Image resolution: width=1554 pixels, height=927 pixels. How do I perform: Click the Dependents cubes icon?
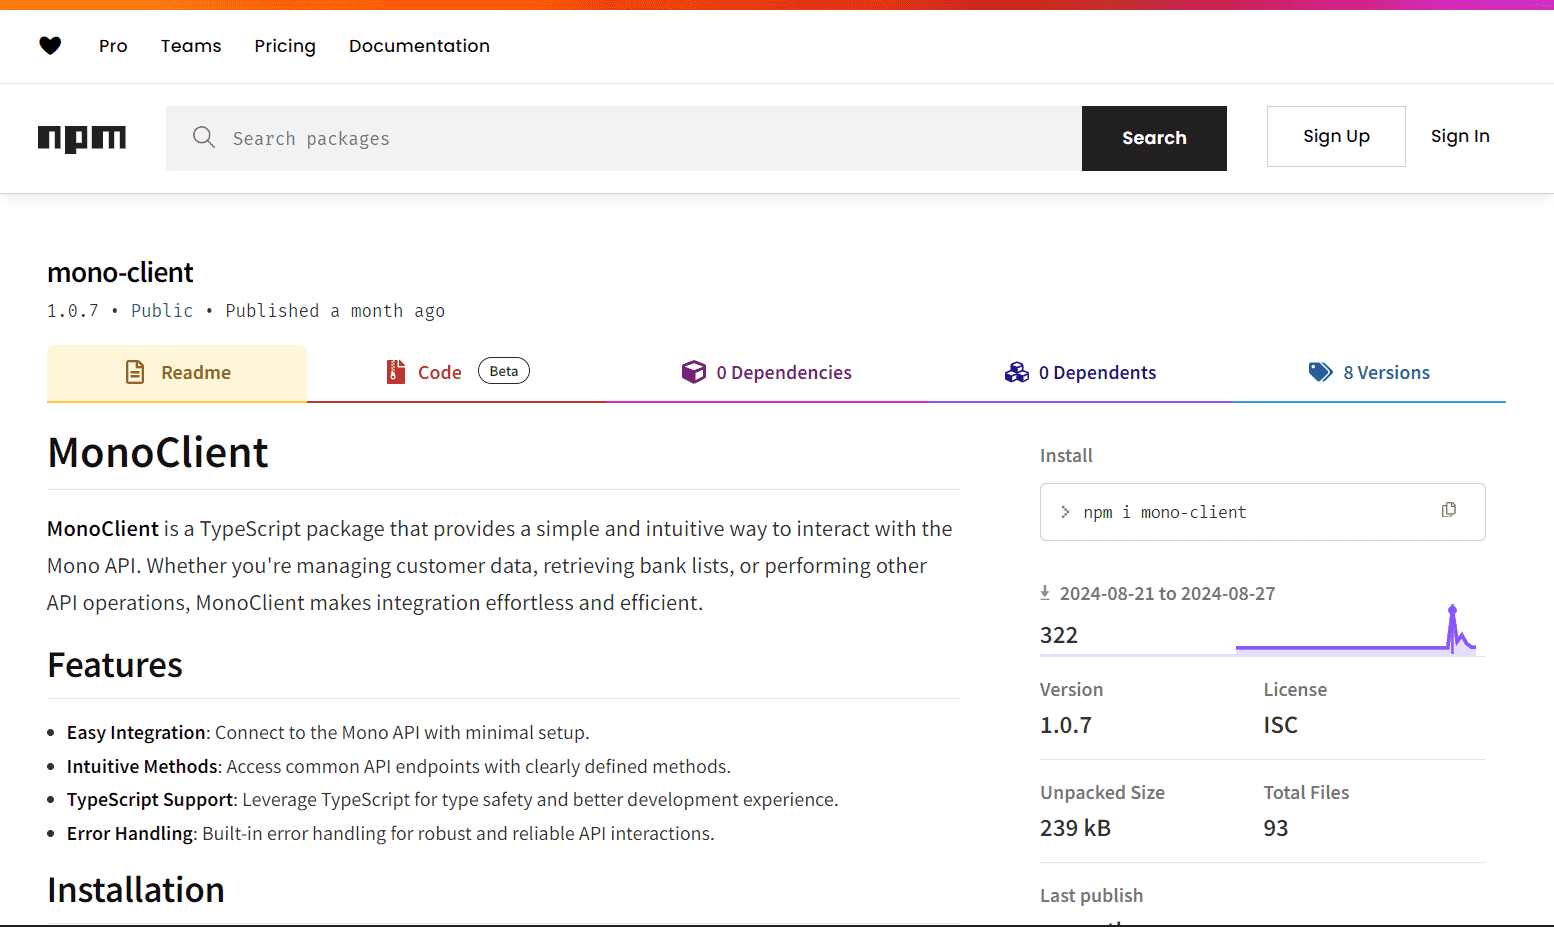point(1017,371)
